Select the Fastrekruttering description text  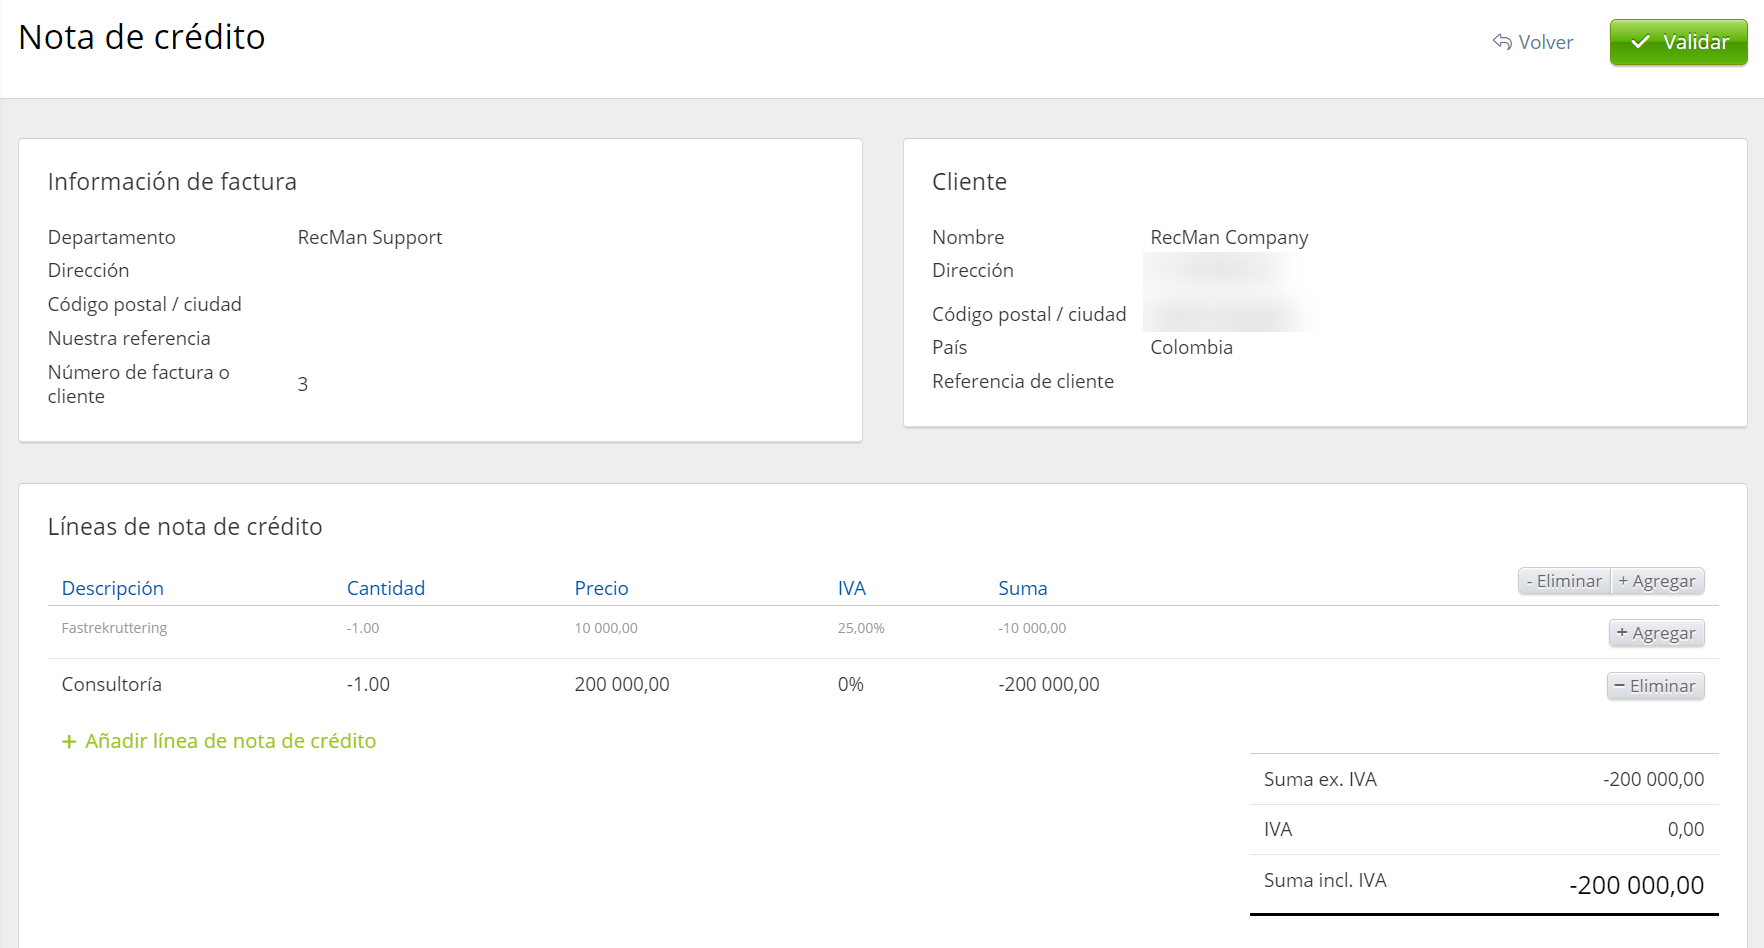tap(114, 628)
